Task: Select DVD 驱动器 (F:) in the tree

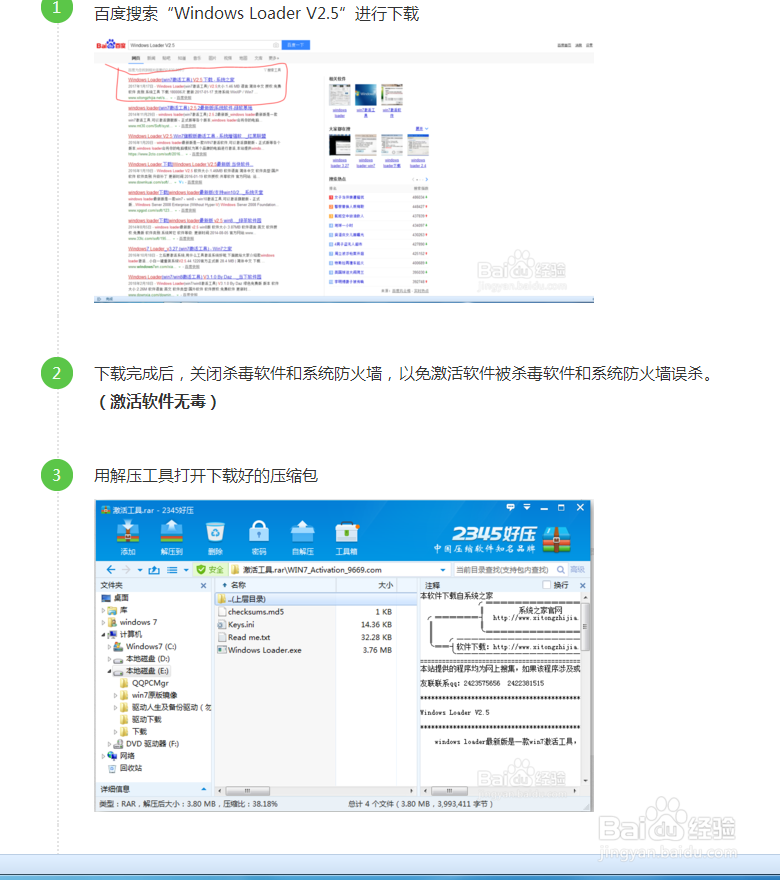Action: click(146, 744)
